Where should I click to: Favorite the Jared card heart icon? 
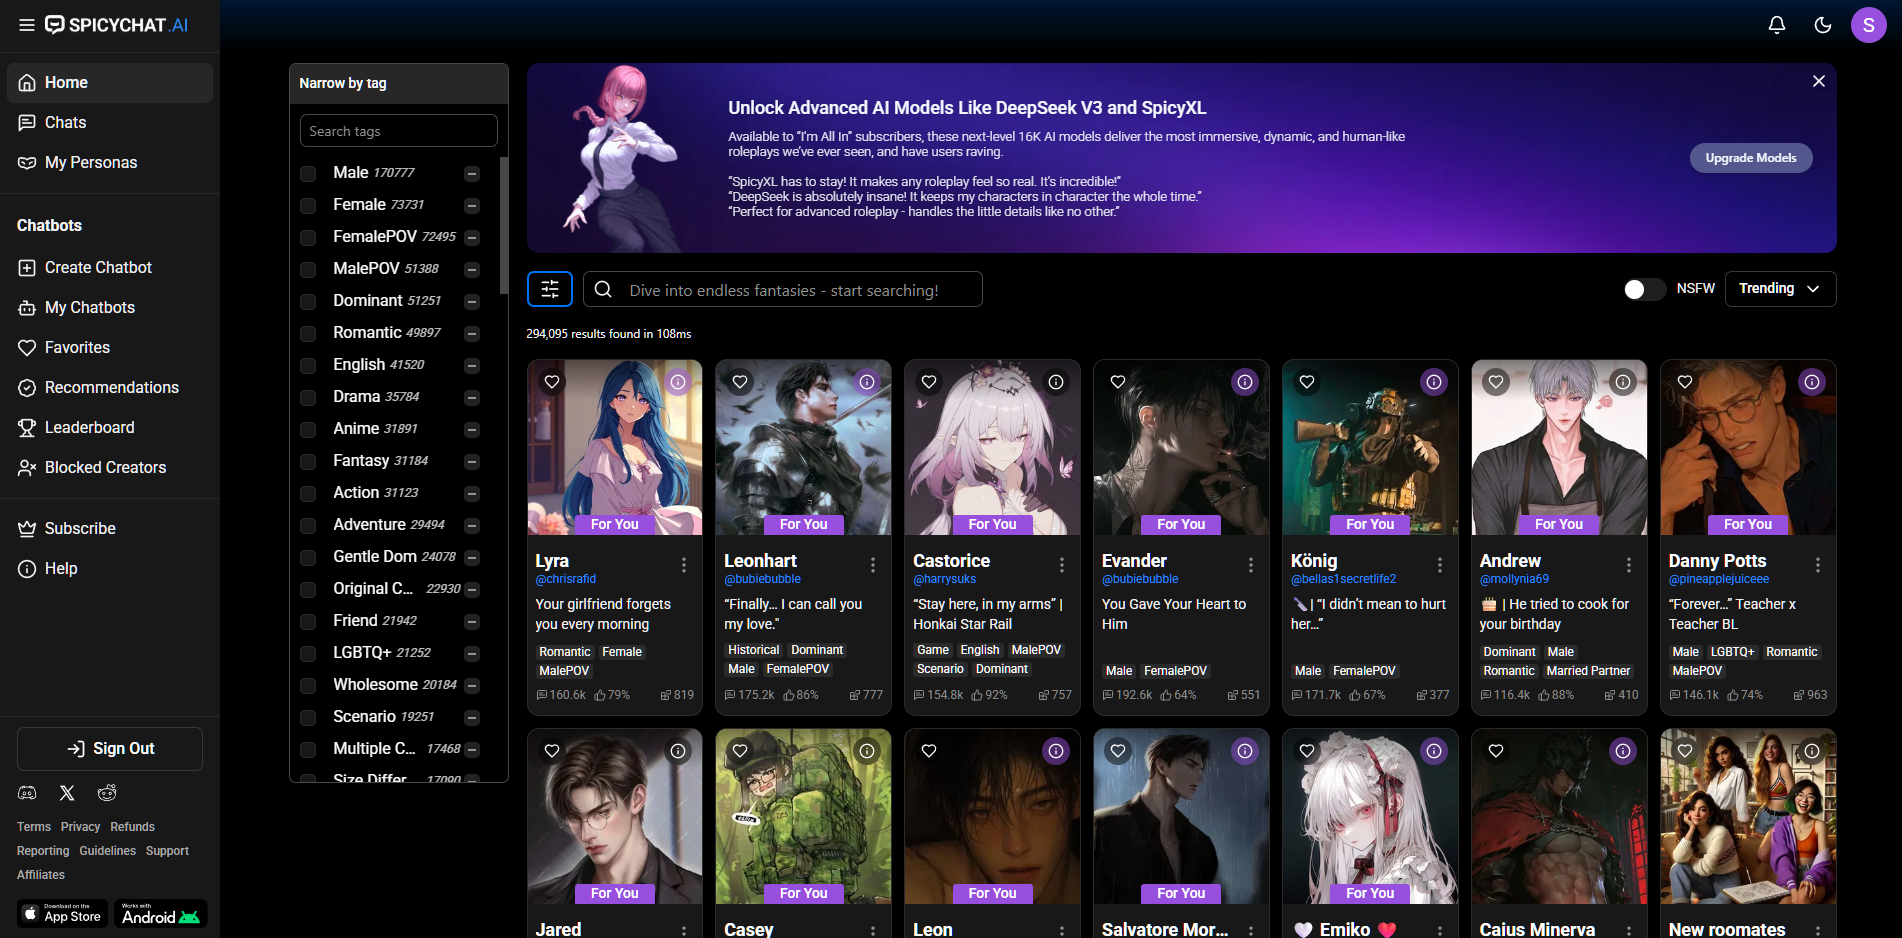point(552,751)
